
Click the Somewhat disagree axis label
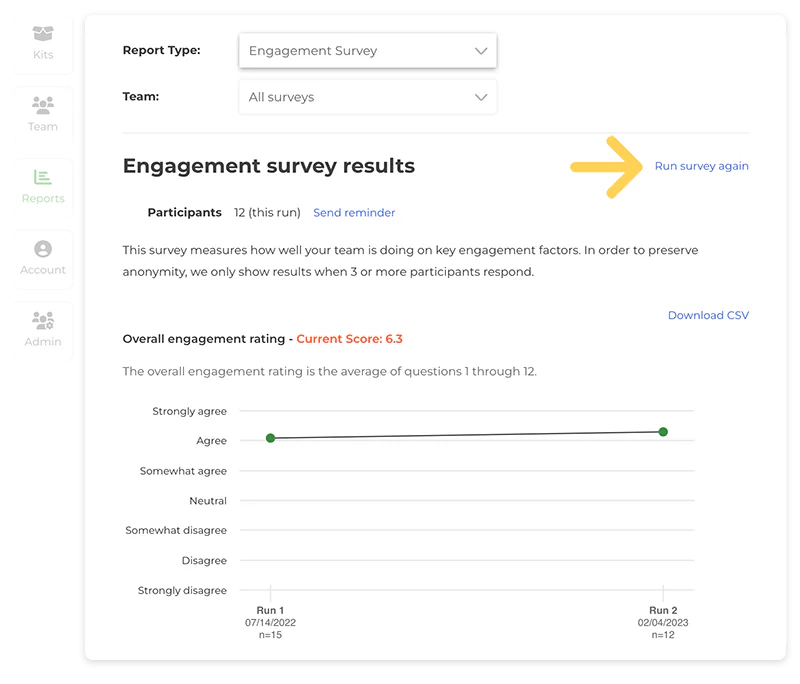(x=176, y=530)
